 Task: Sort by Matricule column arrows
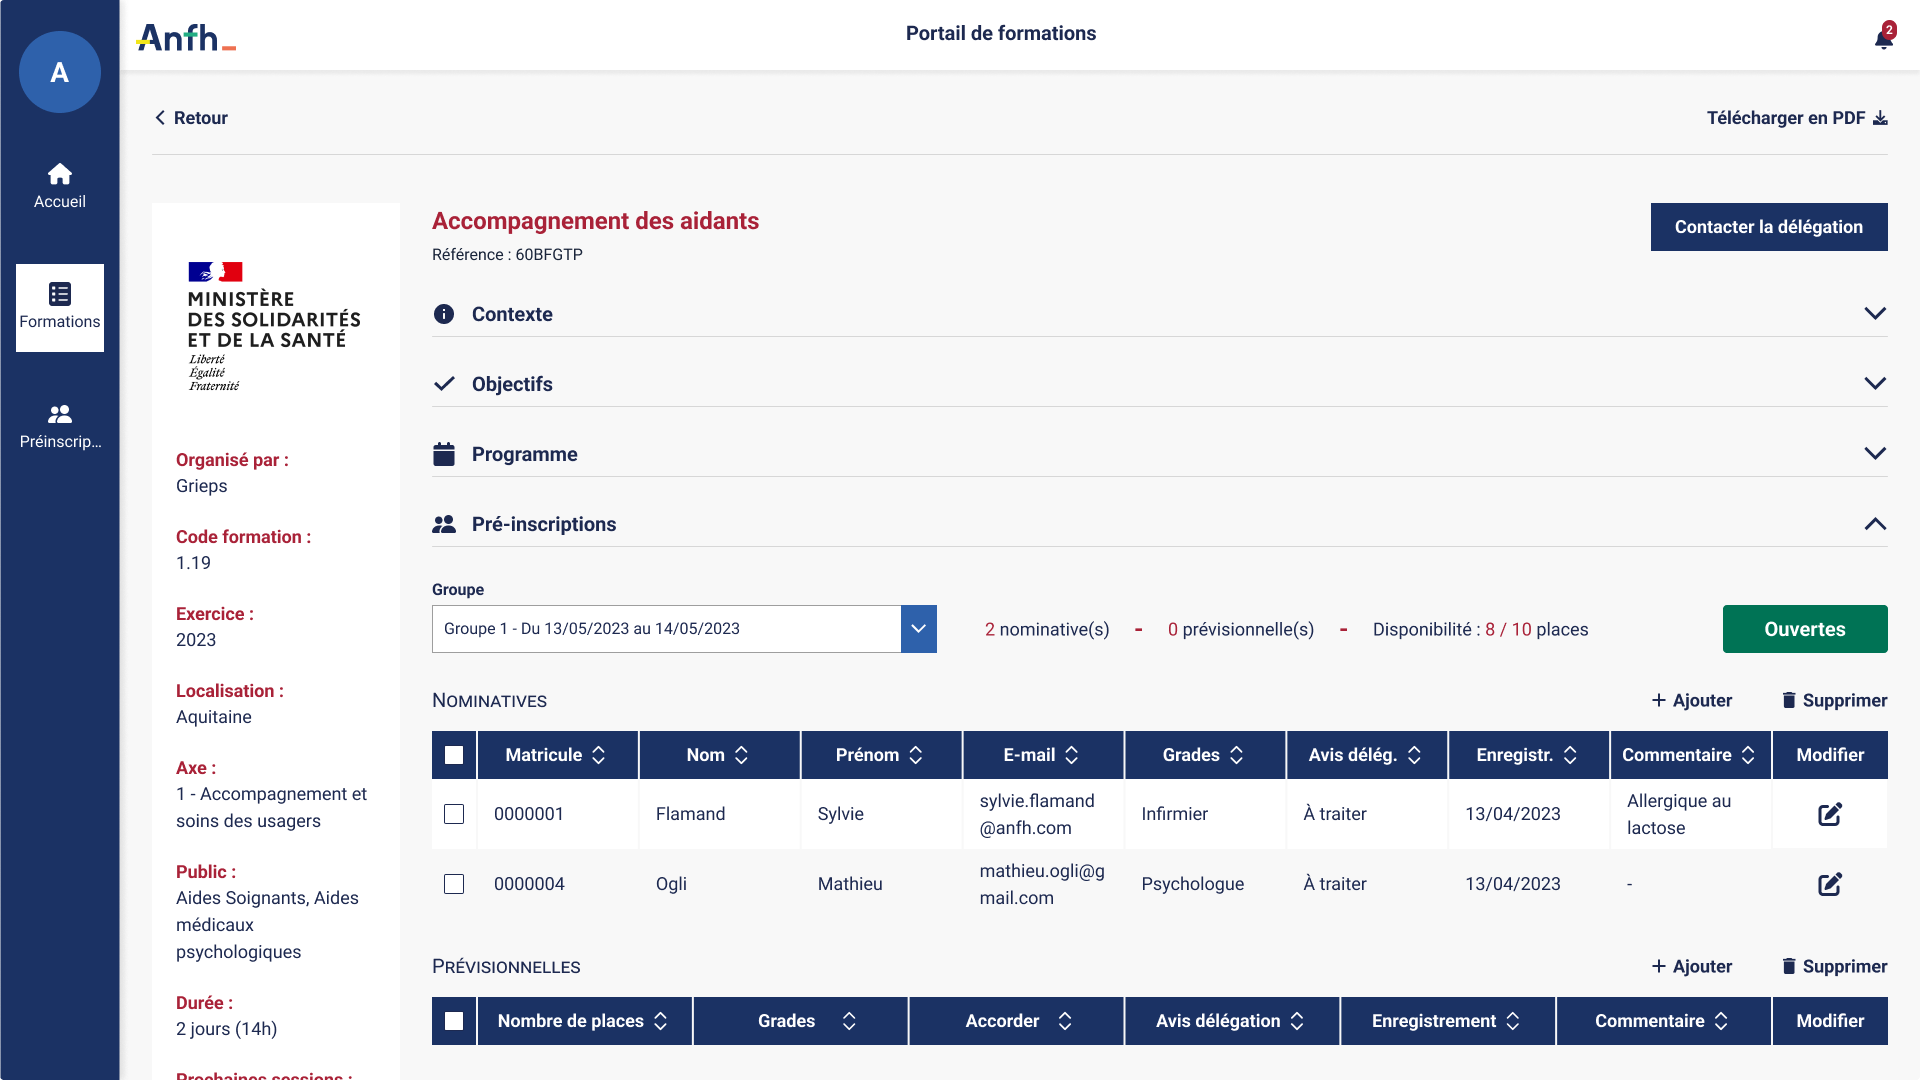pos(599,755)
